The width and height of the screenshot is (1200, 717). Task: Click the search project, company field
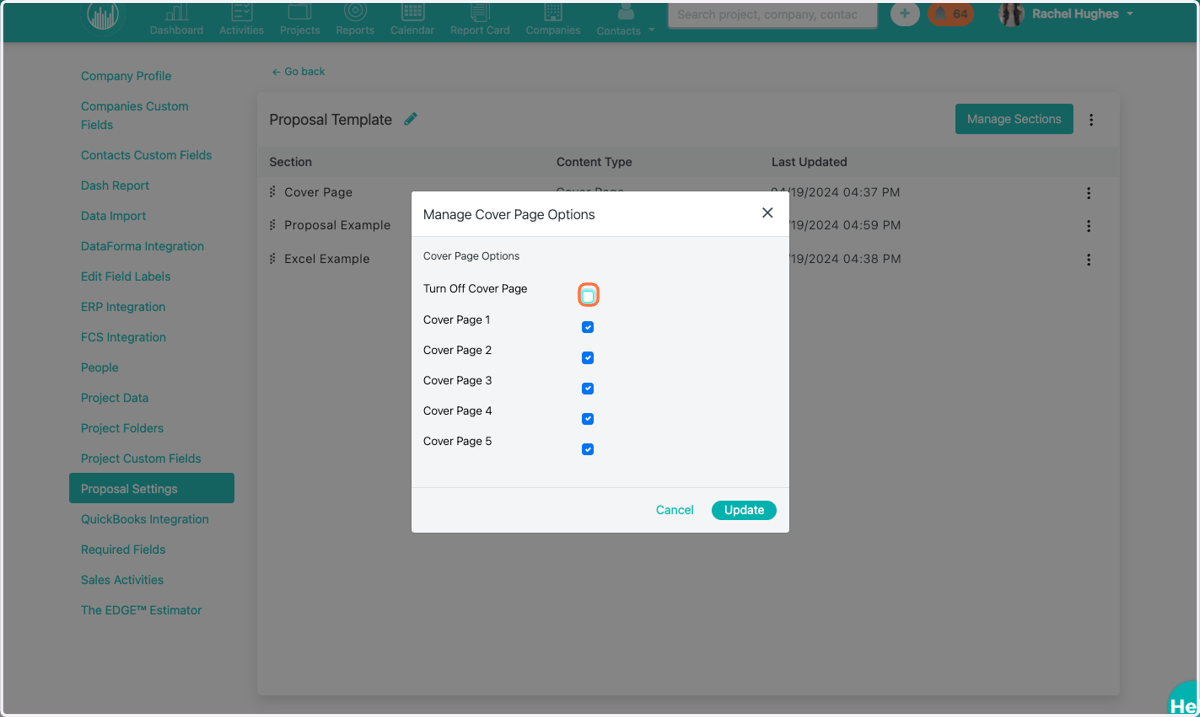(772, 15)
